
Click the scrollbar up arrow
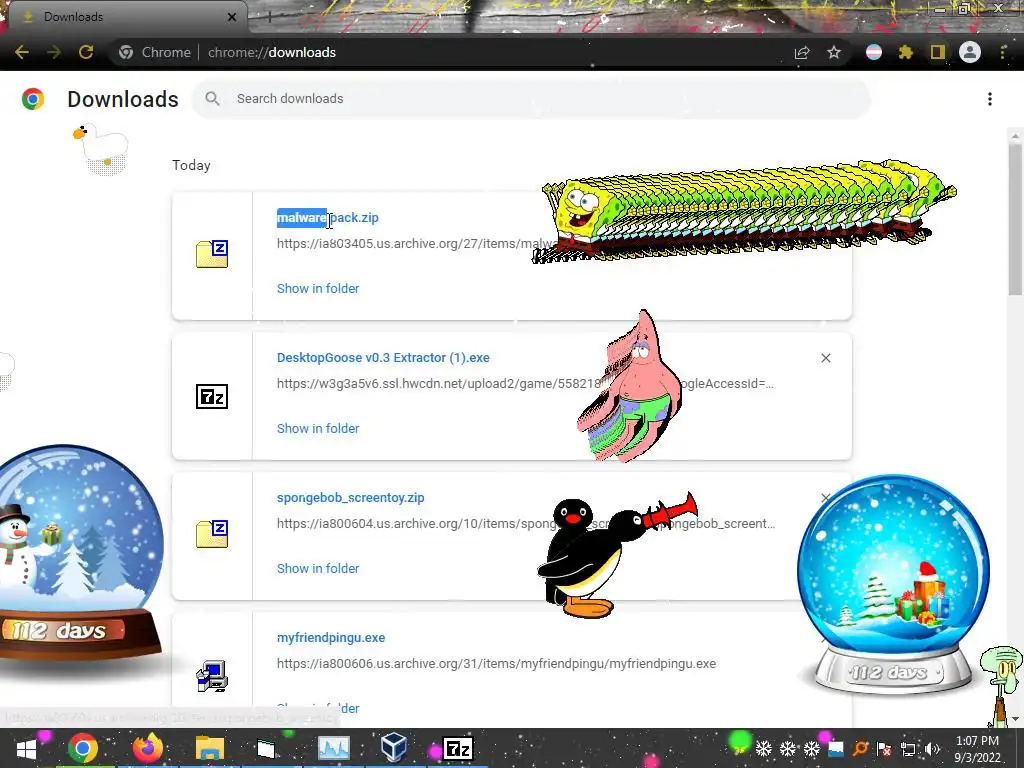(1015, 136)
